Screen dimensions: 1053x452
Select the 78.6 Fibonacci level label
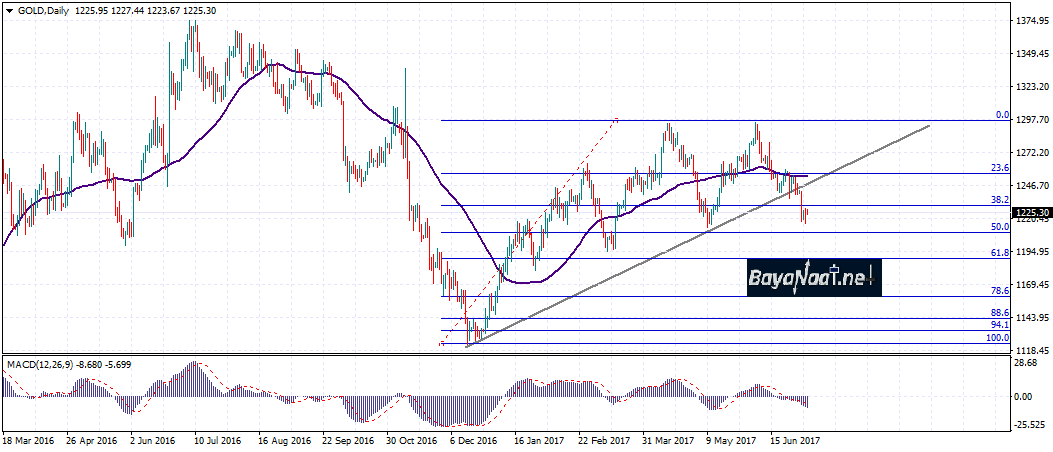(998, 290)
